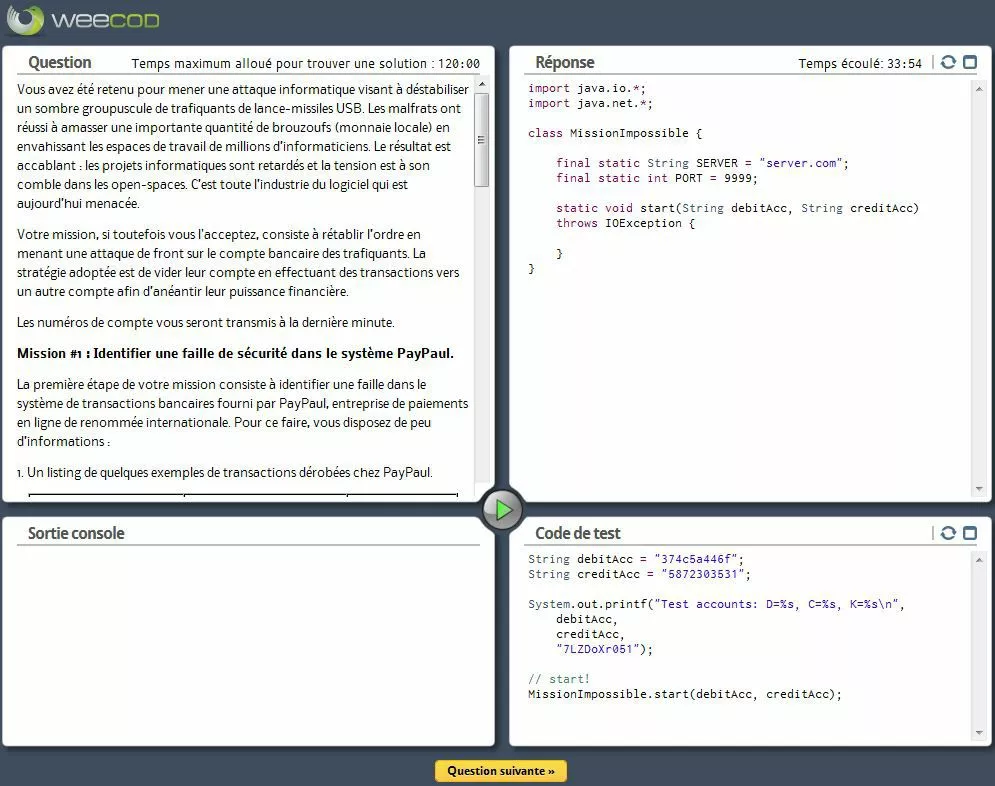Go to next question via Question suivante
Screen dimensions: 995x786
[501, 771]
